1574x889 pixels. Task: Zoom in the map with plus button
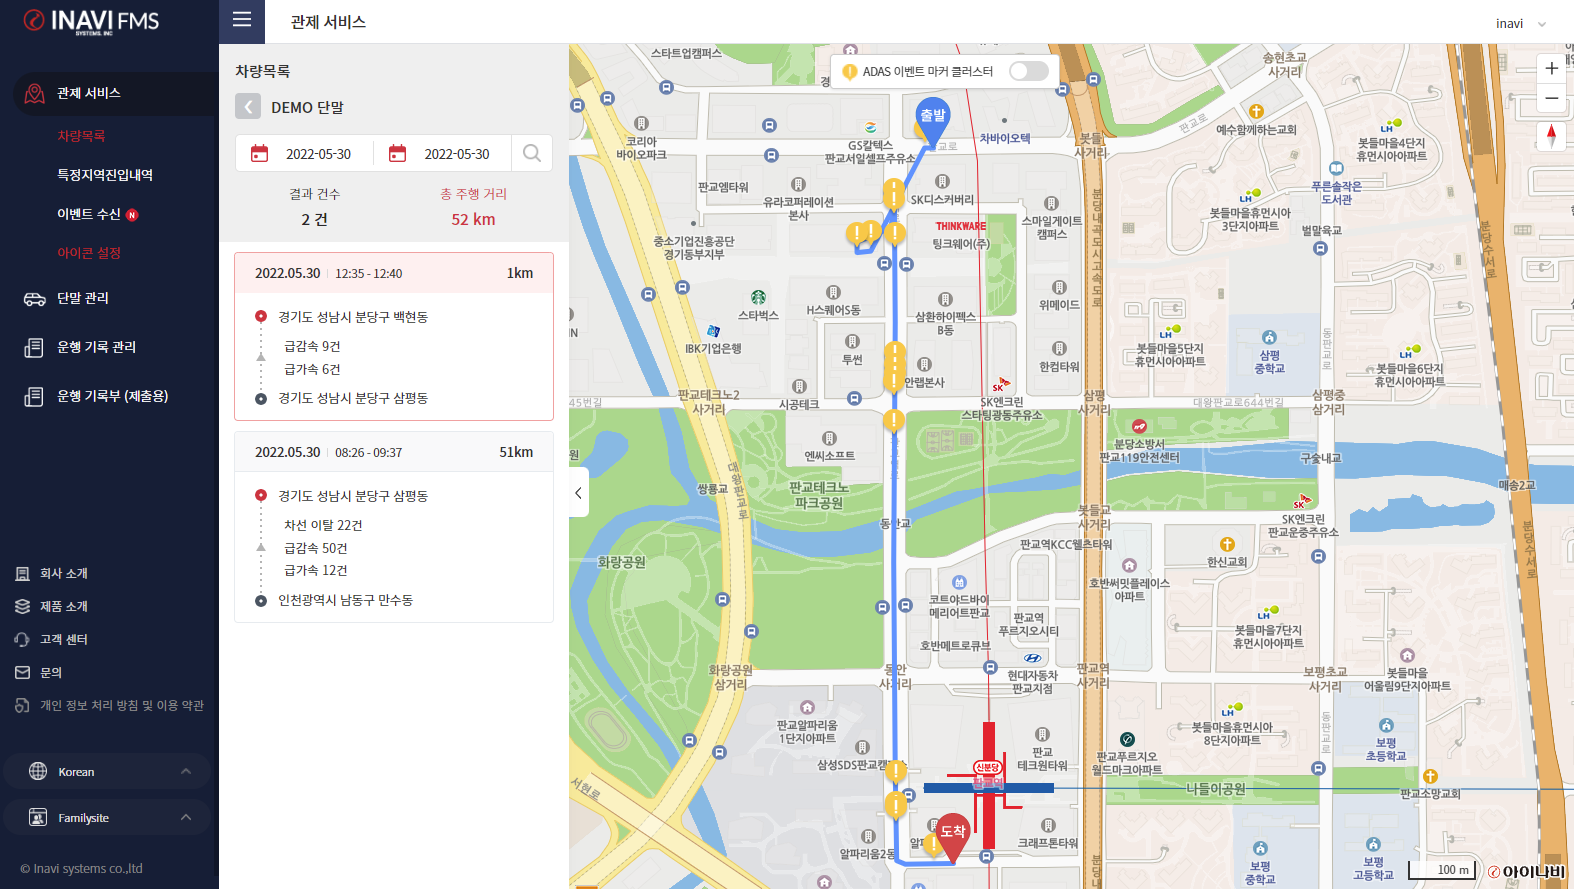tap(1551, 68)
